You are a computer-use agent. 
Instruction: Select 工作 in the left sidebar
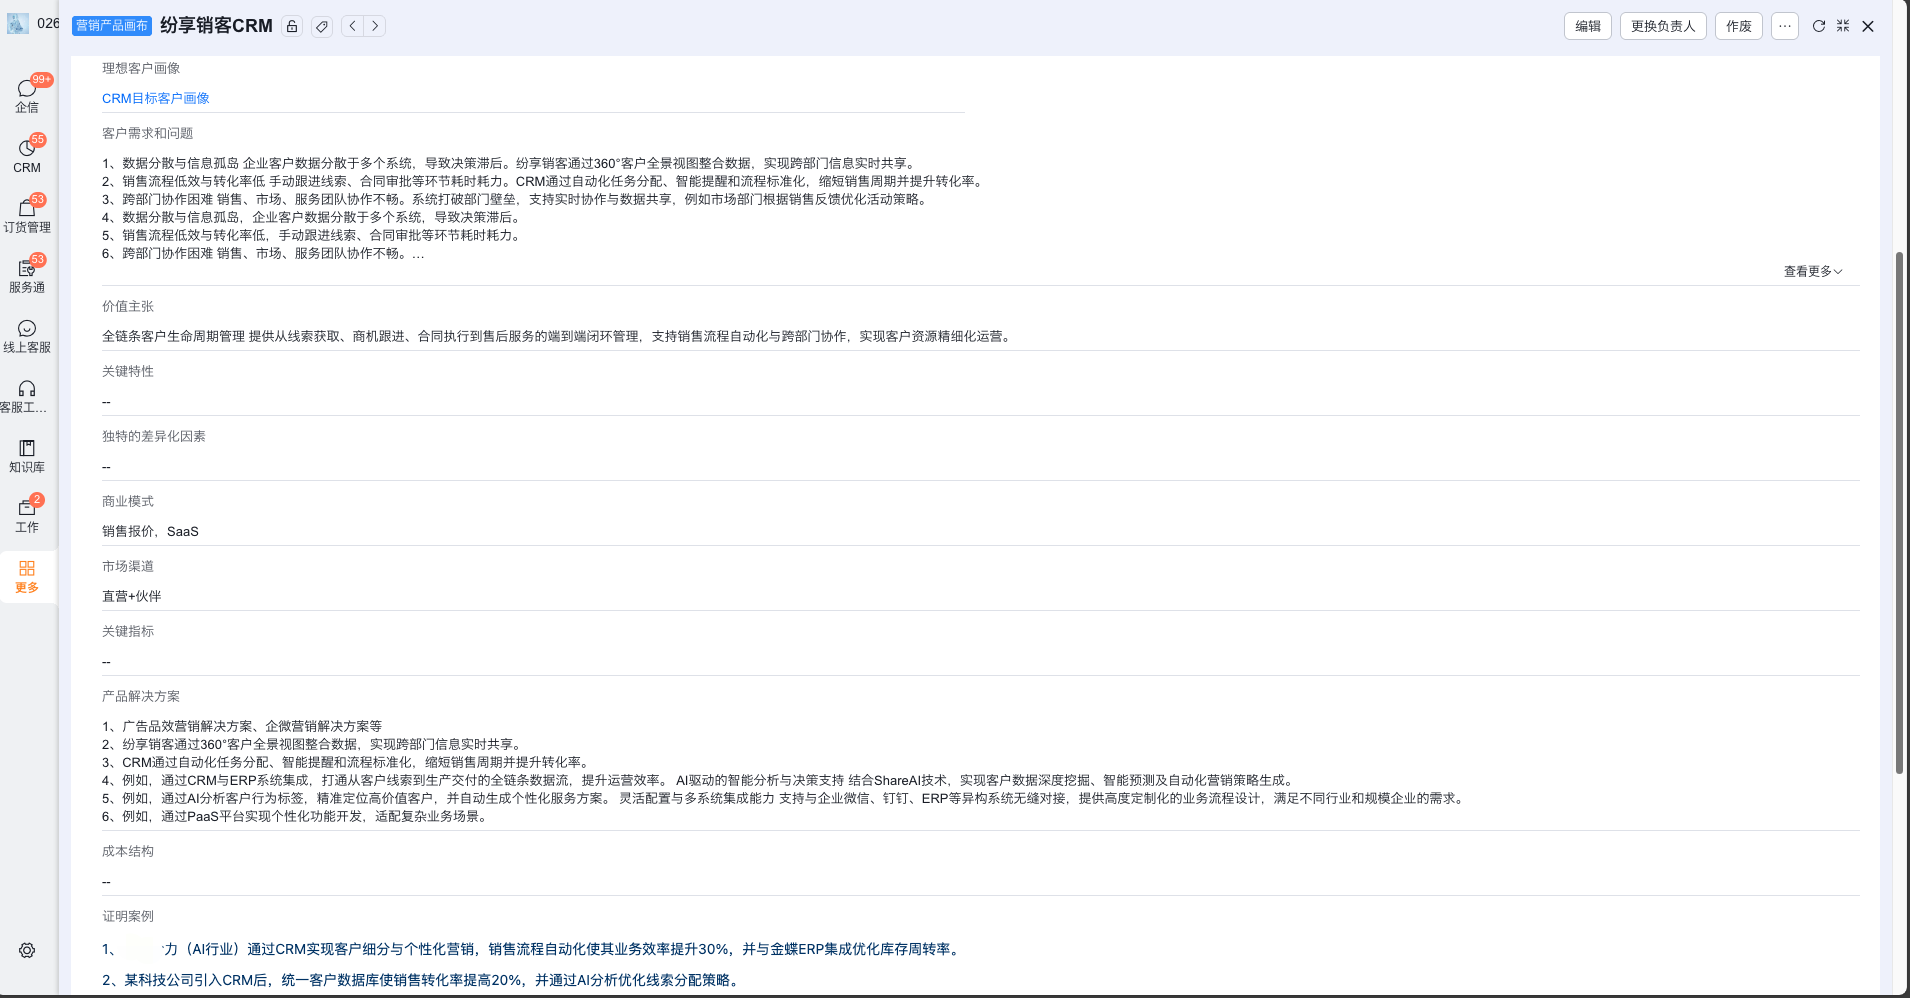(x=27, y=515)
